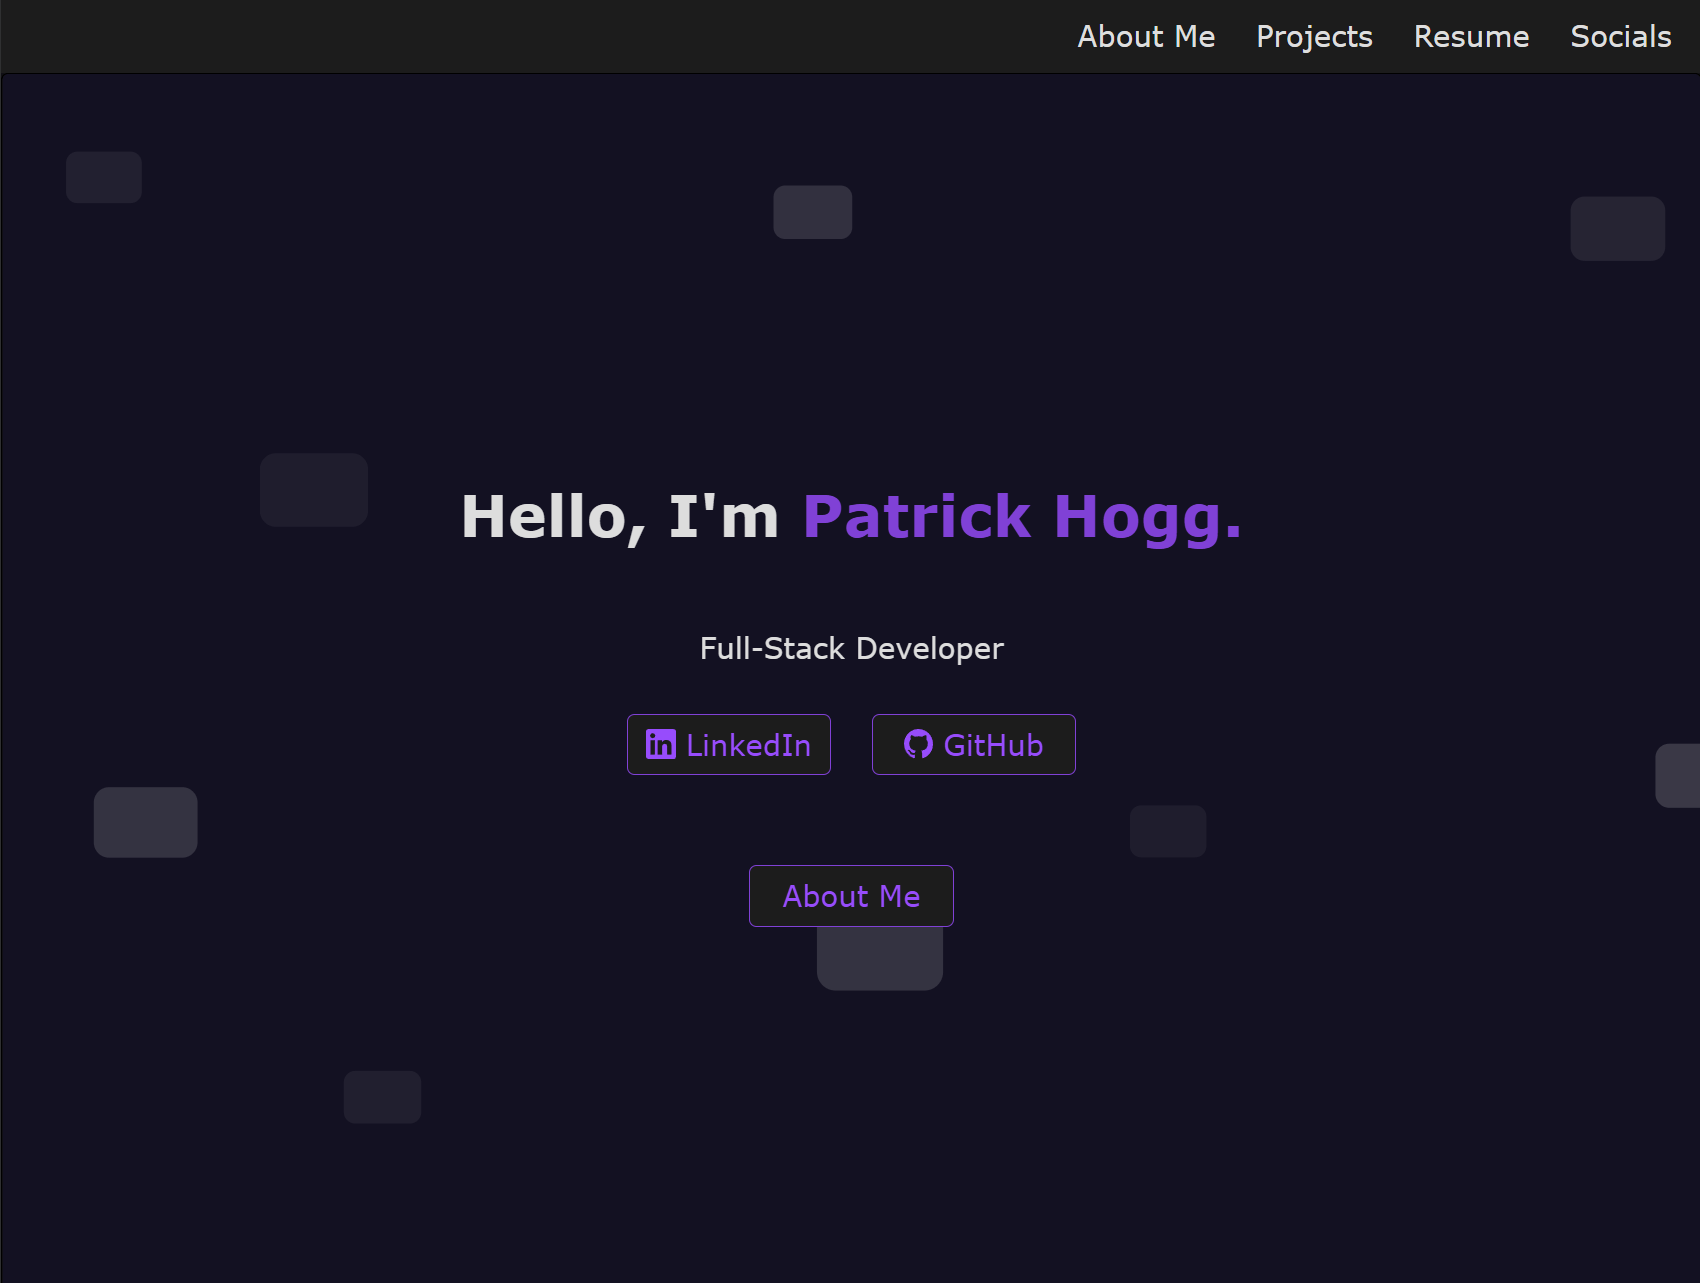Viewport: 1700px width, 1283px height.
Task: Click the GitHub octocat icon
Action: 918,744
